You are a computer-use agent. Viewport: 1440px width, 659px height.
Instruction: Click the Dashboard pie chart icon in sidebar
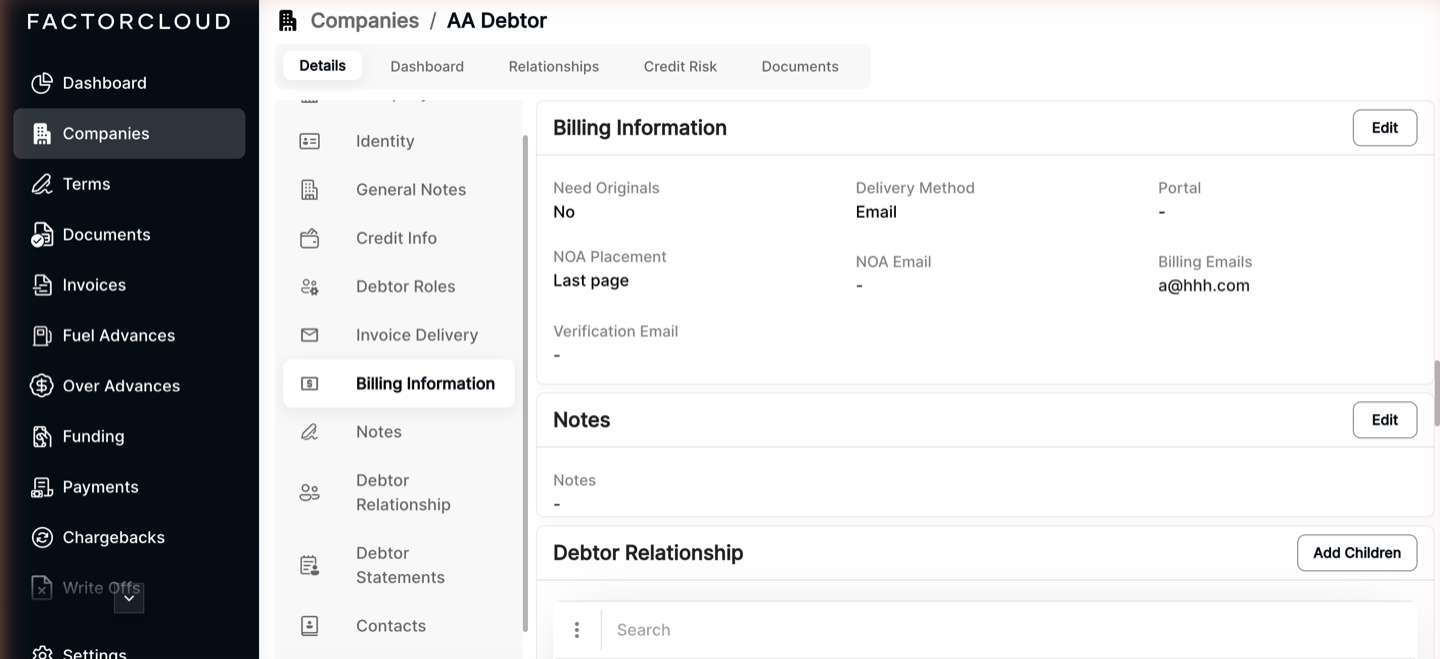click(42, 83)
